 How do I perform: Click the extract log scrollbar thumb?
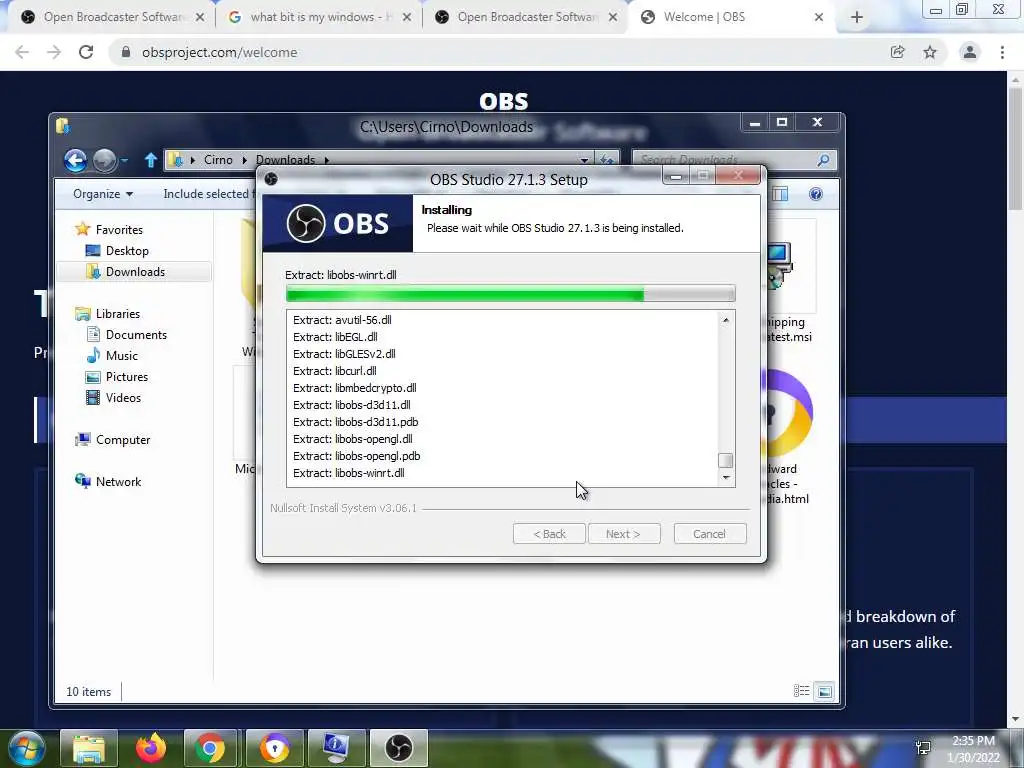point(726,460)
